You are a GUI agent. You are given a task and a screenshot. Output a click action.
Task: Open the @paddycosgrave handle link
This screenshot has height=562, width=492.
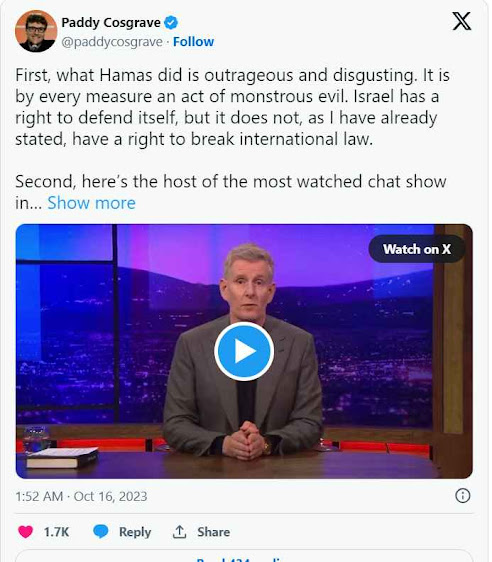click(x=112, y=42)
